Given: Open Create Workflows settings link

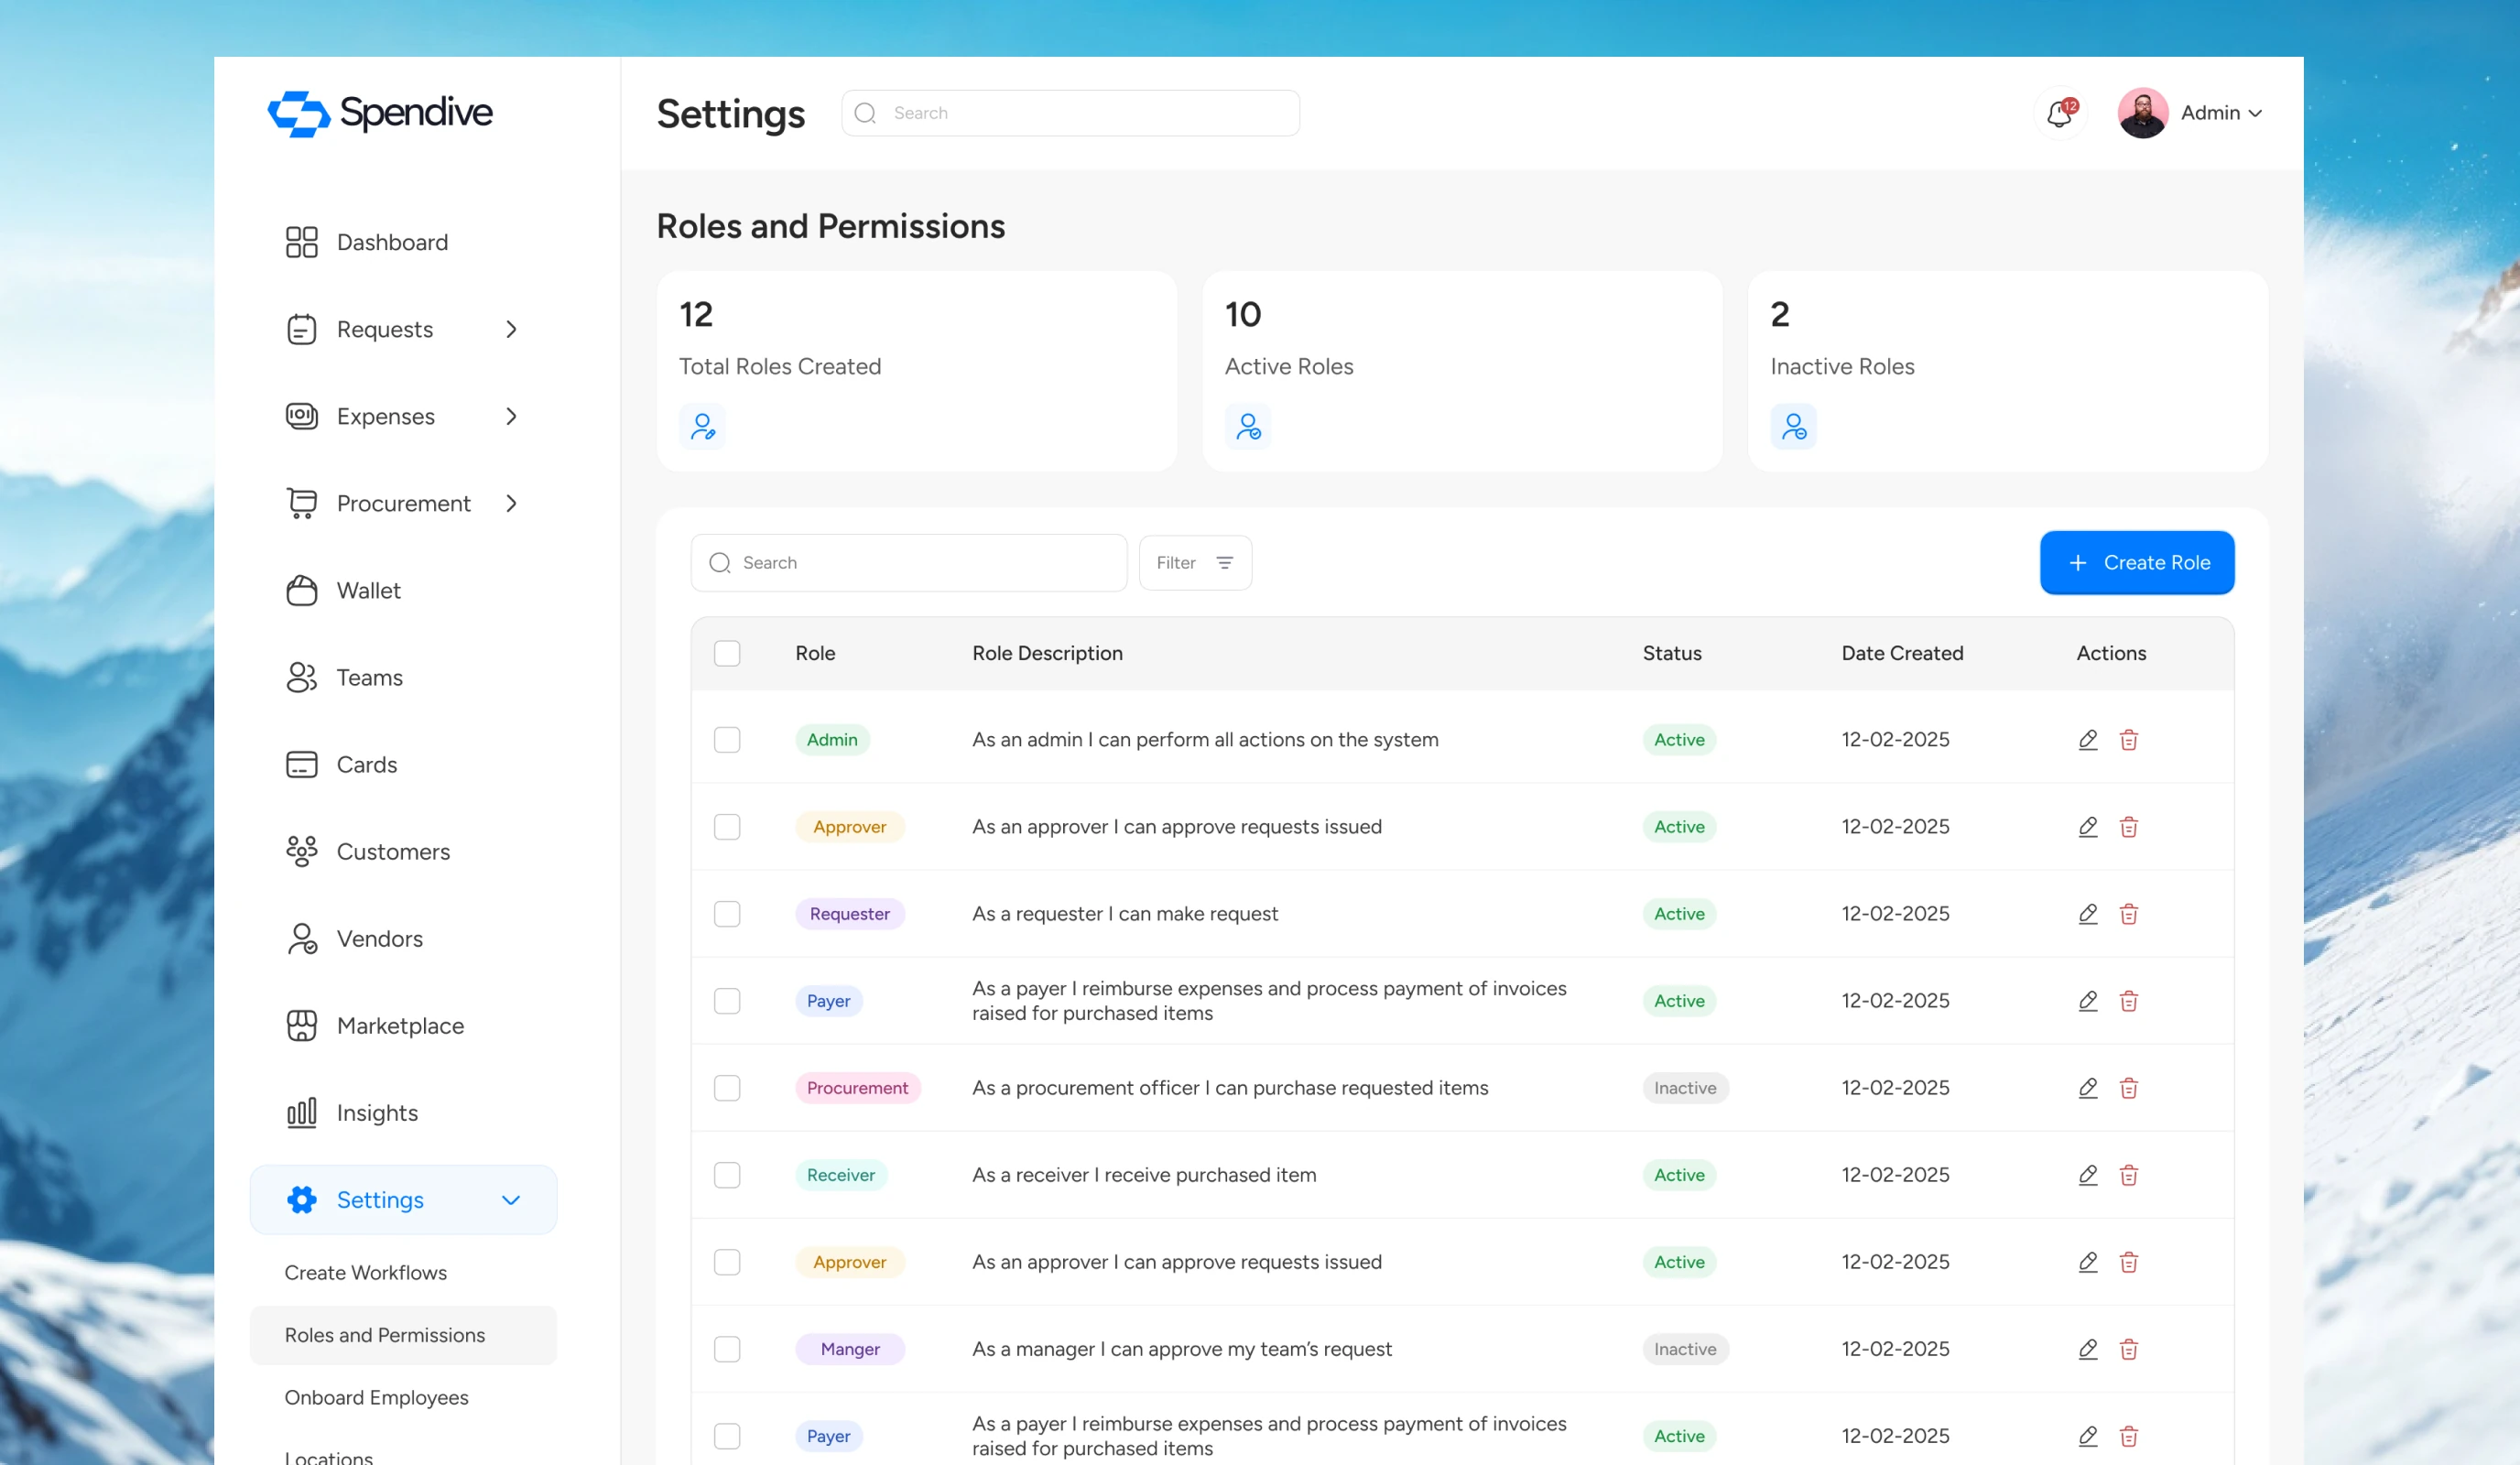Looking at the screenshot, I should pyautogui.click(x=365, y=1272).
